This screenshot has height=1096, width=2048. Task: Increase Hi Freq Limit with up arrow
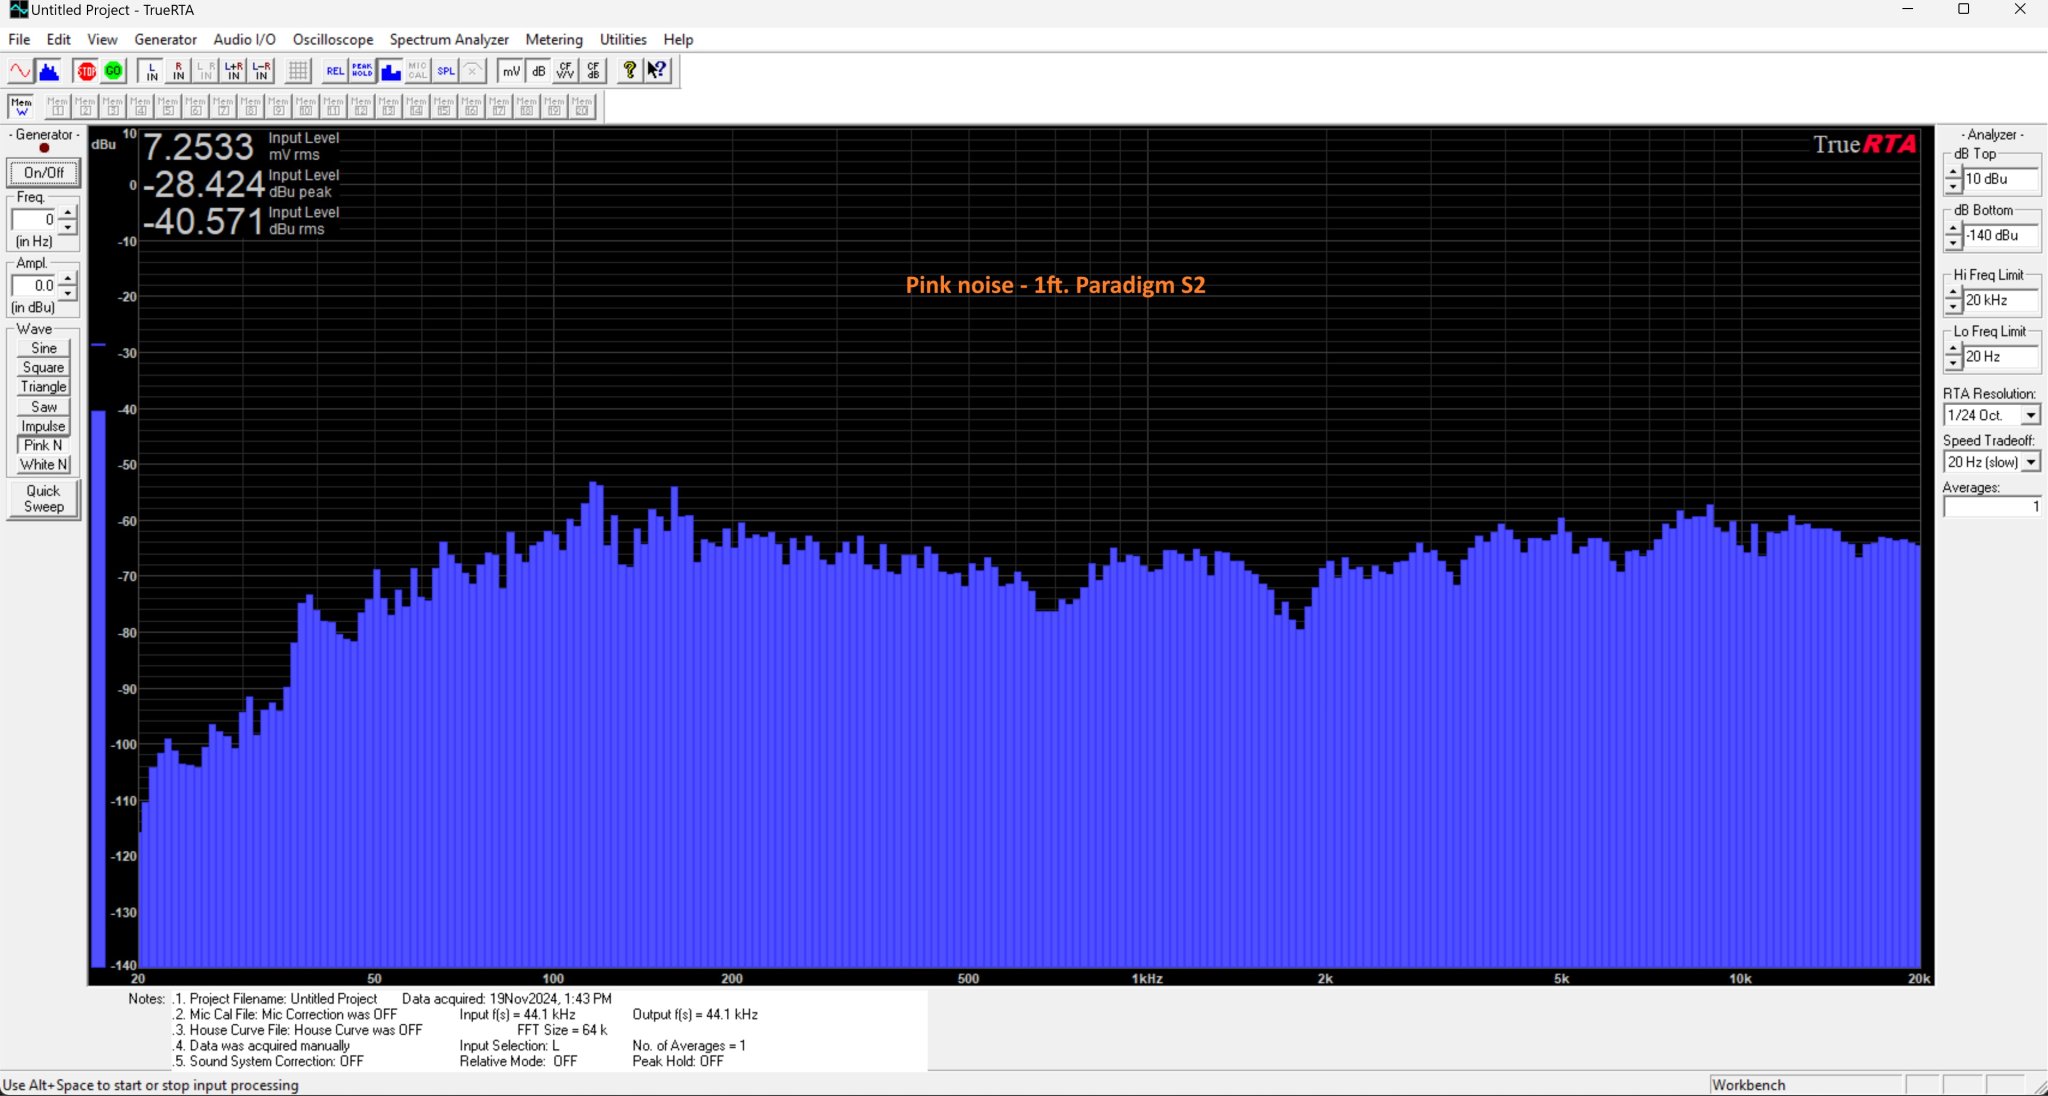[1953, 294]
